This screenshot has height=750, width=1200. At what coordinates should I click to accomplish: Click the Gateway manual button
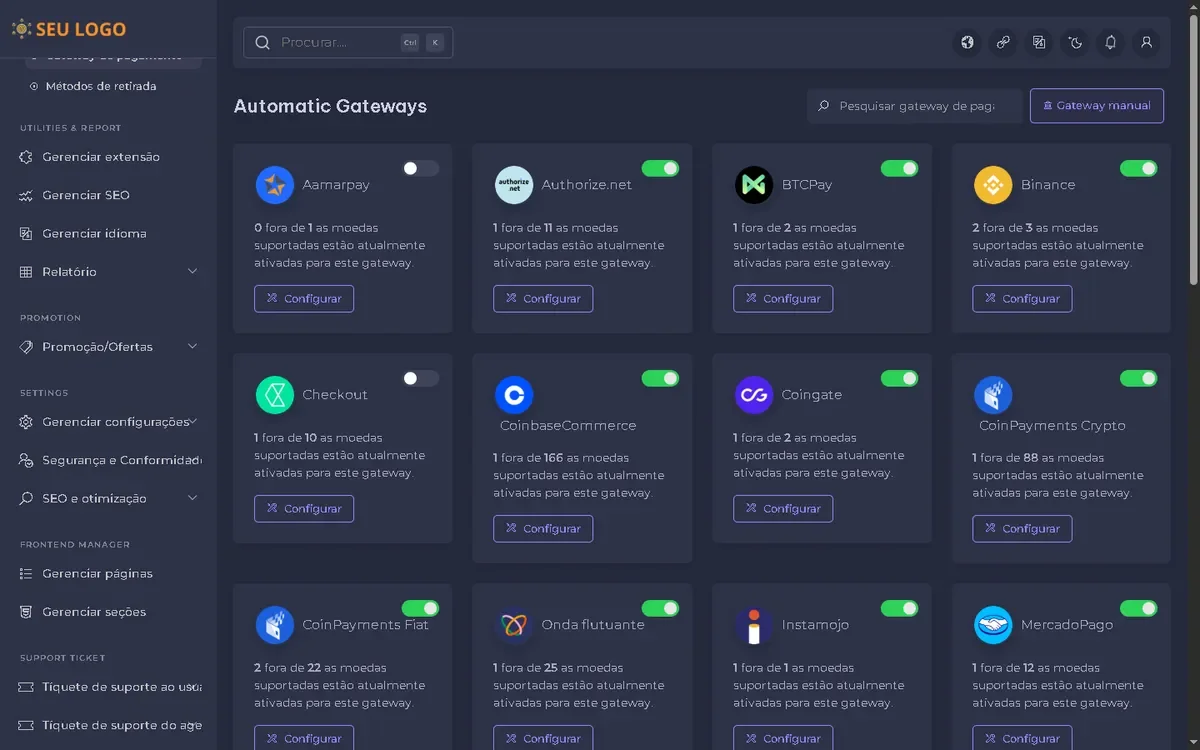(x=1096, y=106)
